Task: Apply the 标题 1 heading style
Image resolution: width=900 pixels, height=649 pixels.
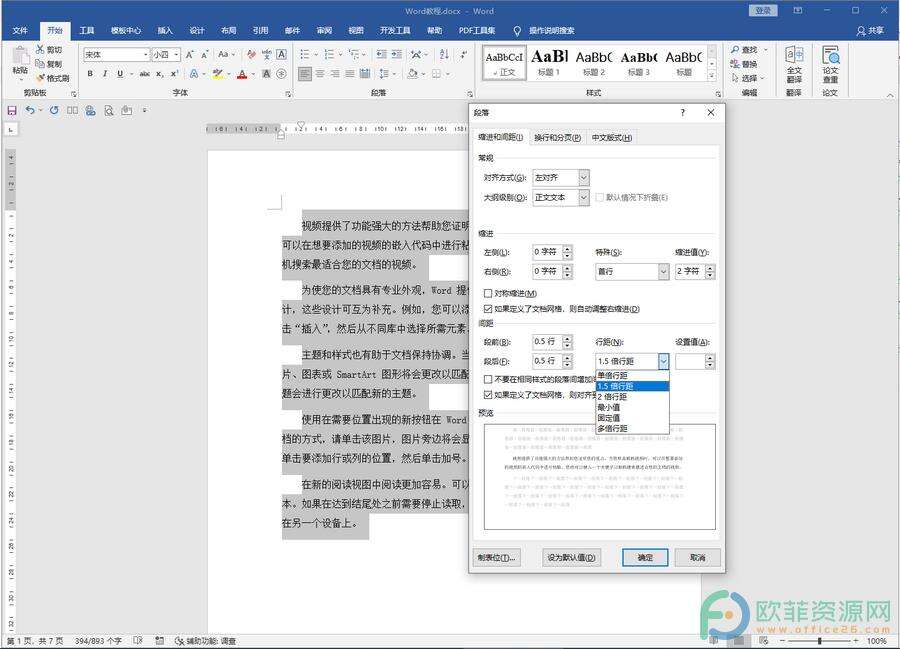Action: pyautogui.click(x=549, y=63)
